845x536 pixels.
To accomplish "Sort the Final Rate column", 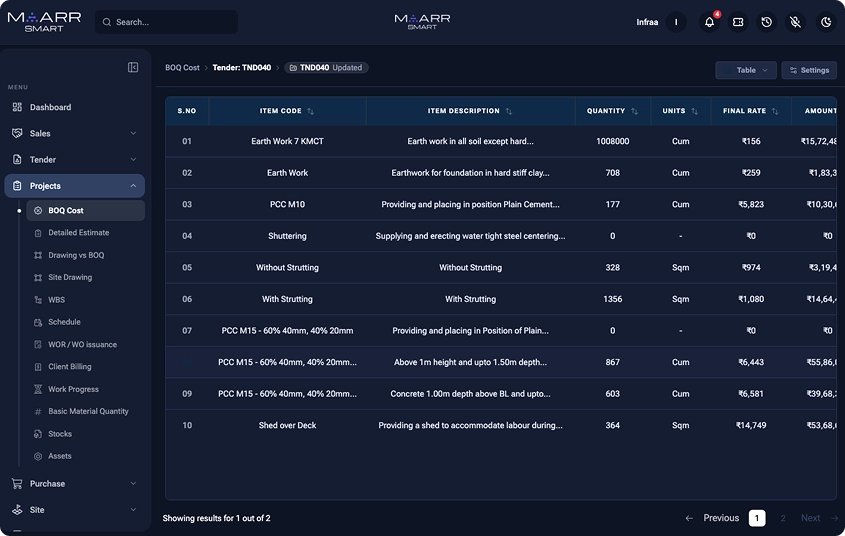I will 775,111.
